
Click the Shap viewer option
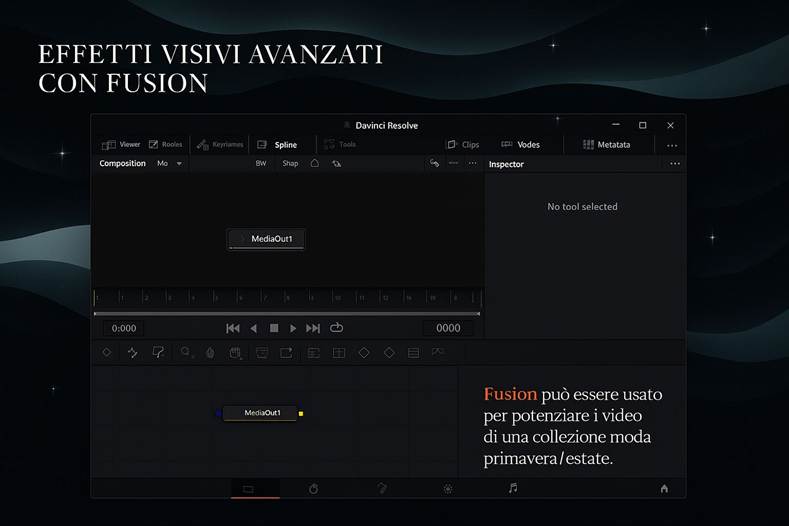coord(290,163)
